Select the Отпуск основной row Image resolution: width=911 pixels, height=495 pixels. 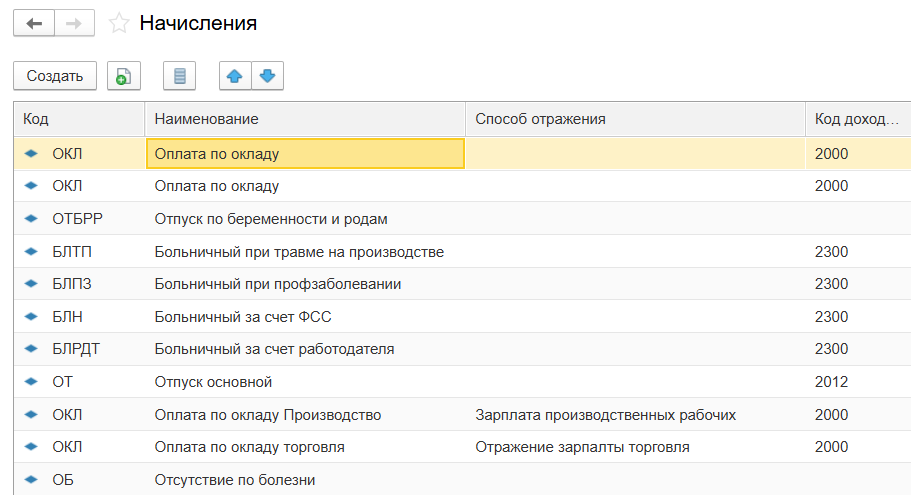(x=462, y=382)
